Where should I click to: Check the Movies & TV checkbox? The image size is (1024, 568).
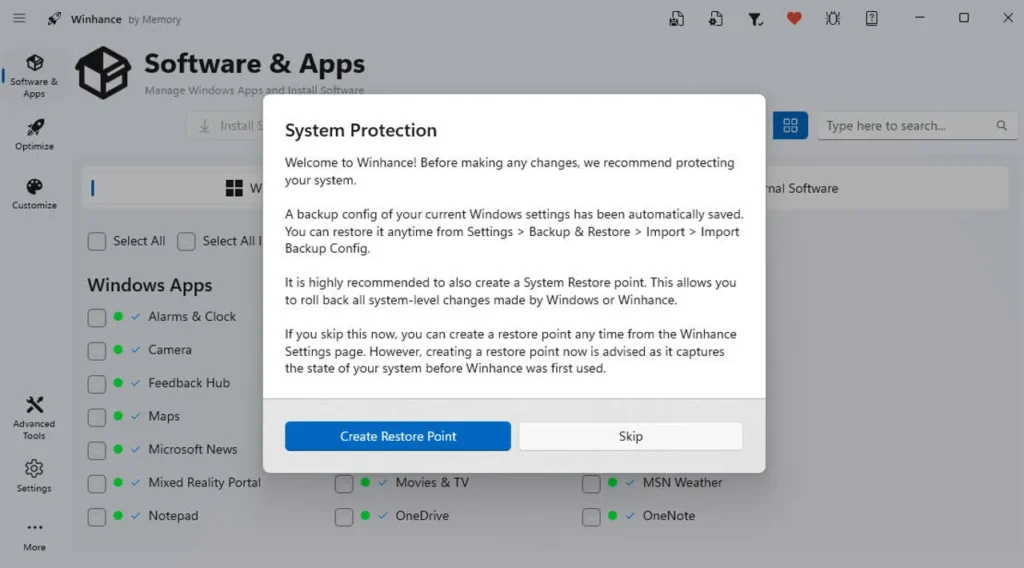coord(344,484)
